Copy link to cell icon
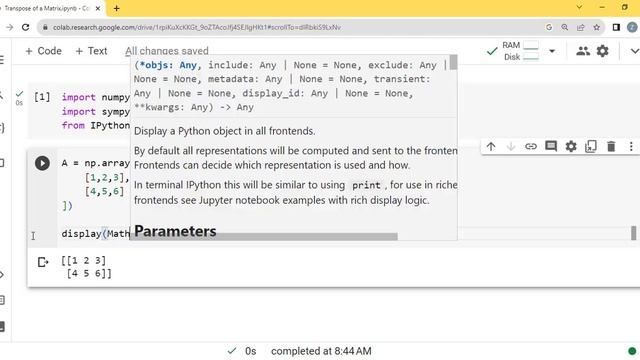Viewport: 640px width, 360px height. pyautogui.click(x=531, y=146)
